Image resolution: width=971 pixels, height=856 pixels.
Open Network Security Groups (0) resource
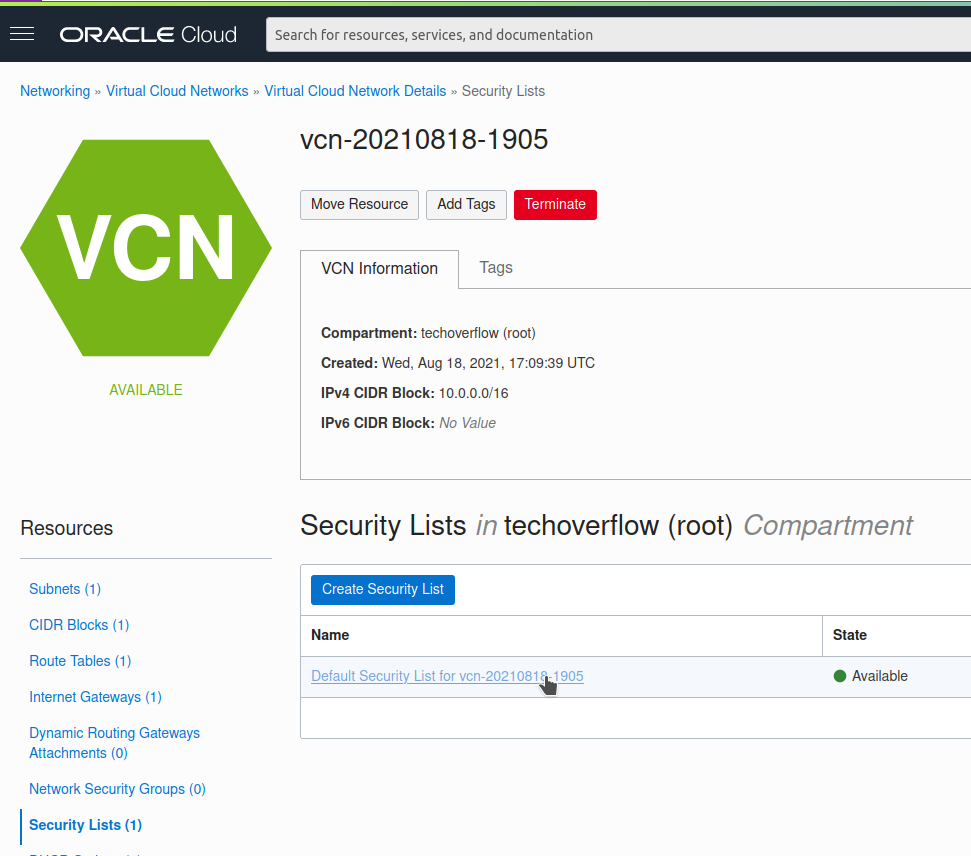click(x=118, y=788)
